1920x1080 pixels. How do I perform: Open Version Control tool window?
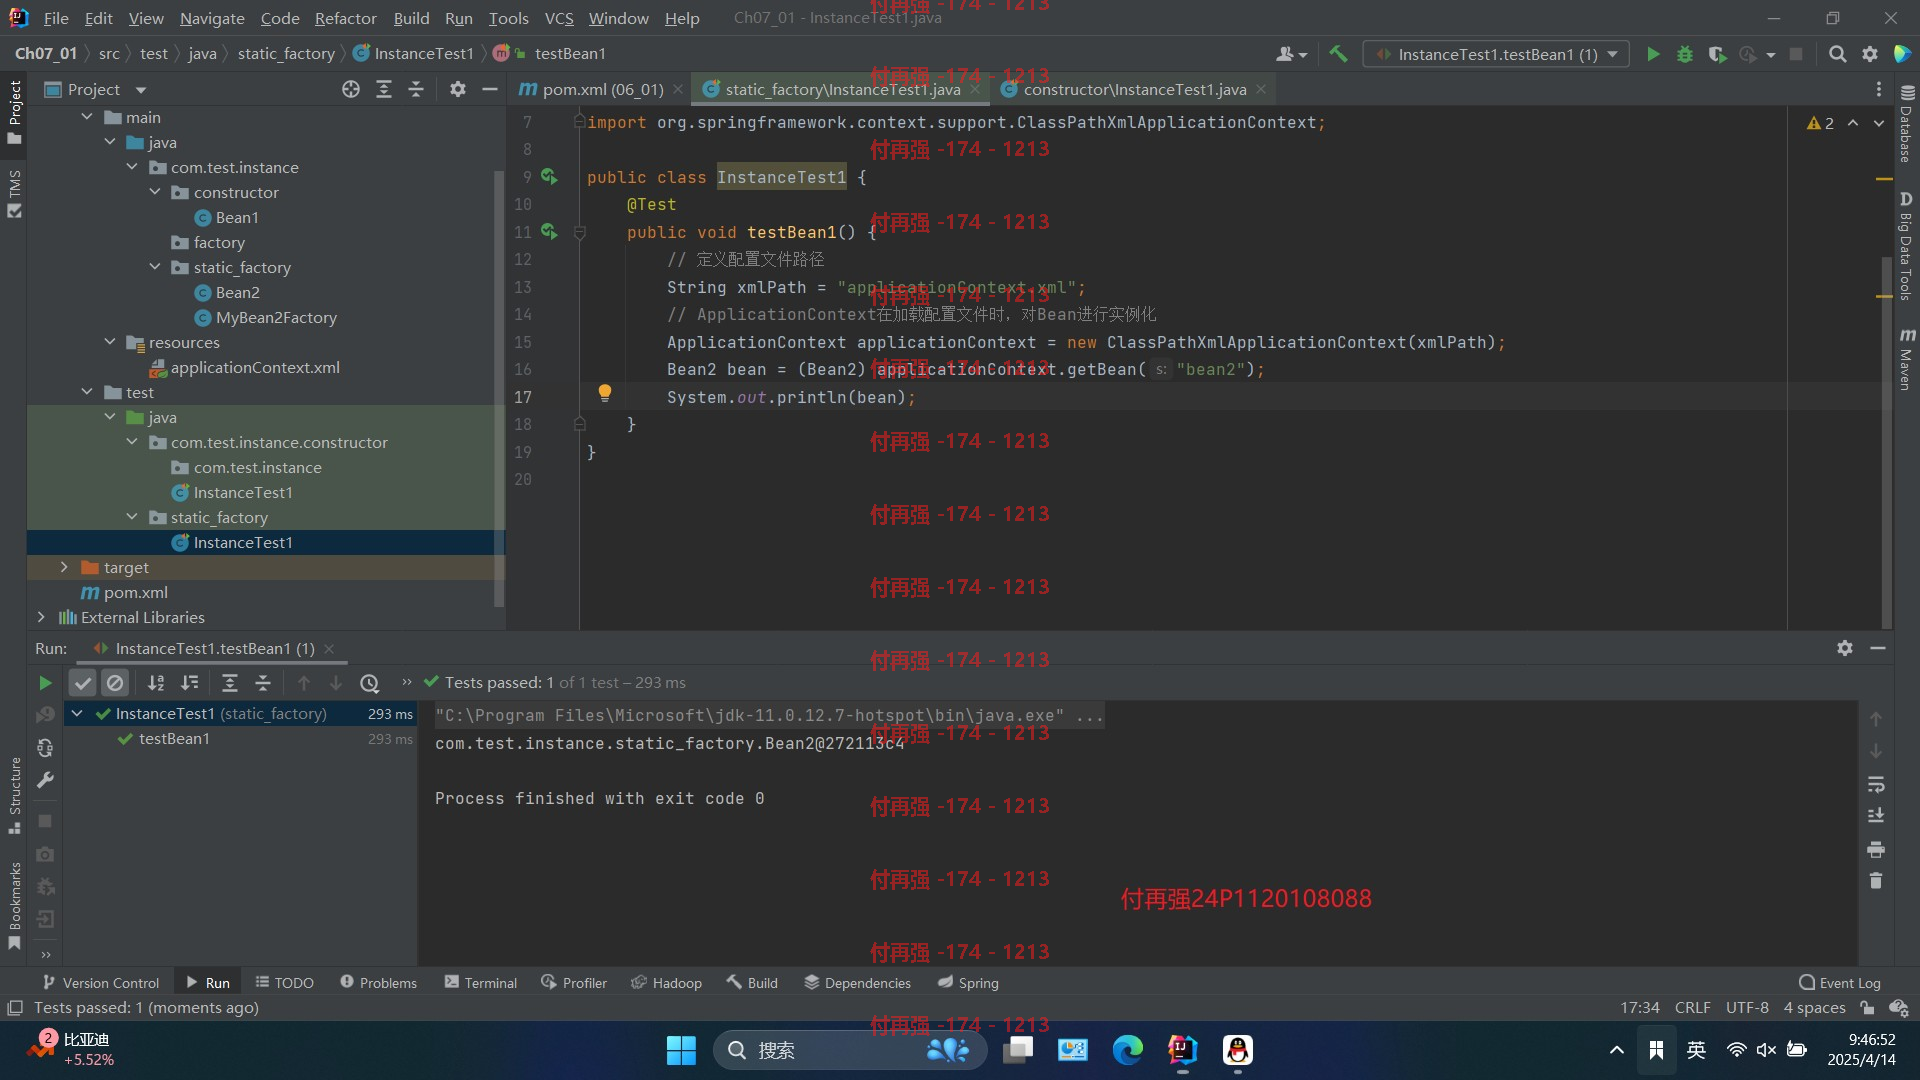(x=101, y=983)
